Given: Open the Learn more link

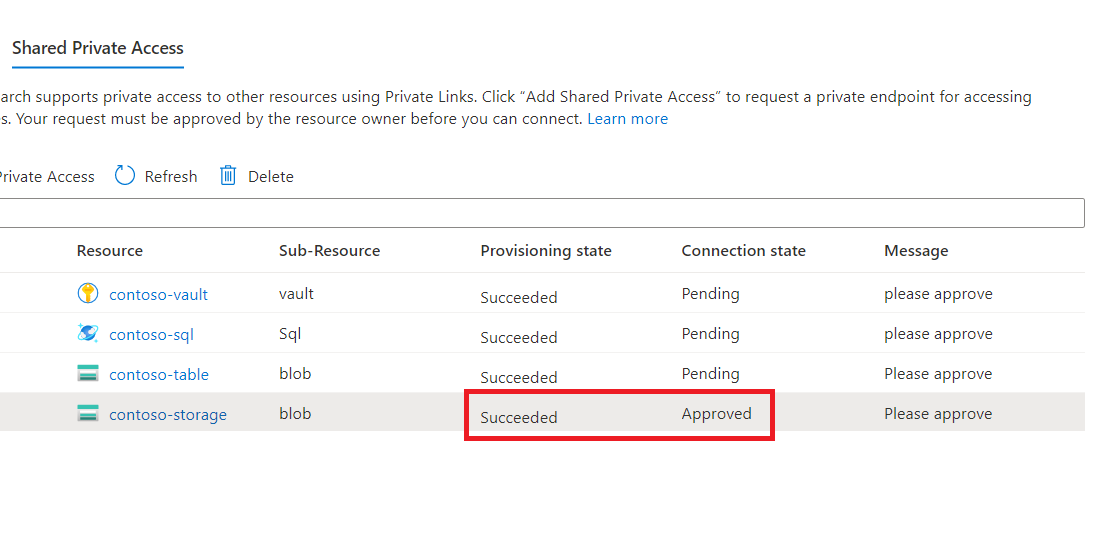Looking at the screenshot, I should click(627, 119).
